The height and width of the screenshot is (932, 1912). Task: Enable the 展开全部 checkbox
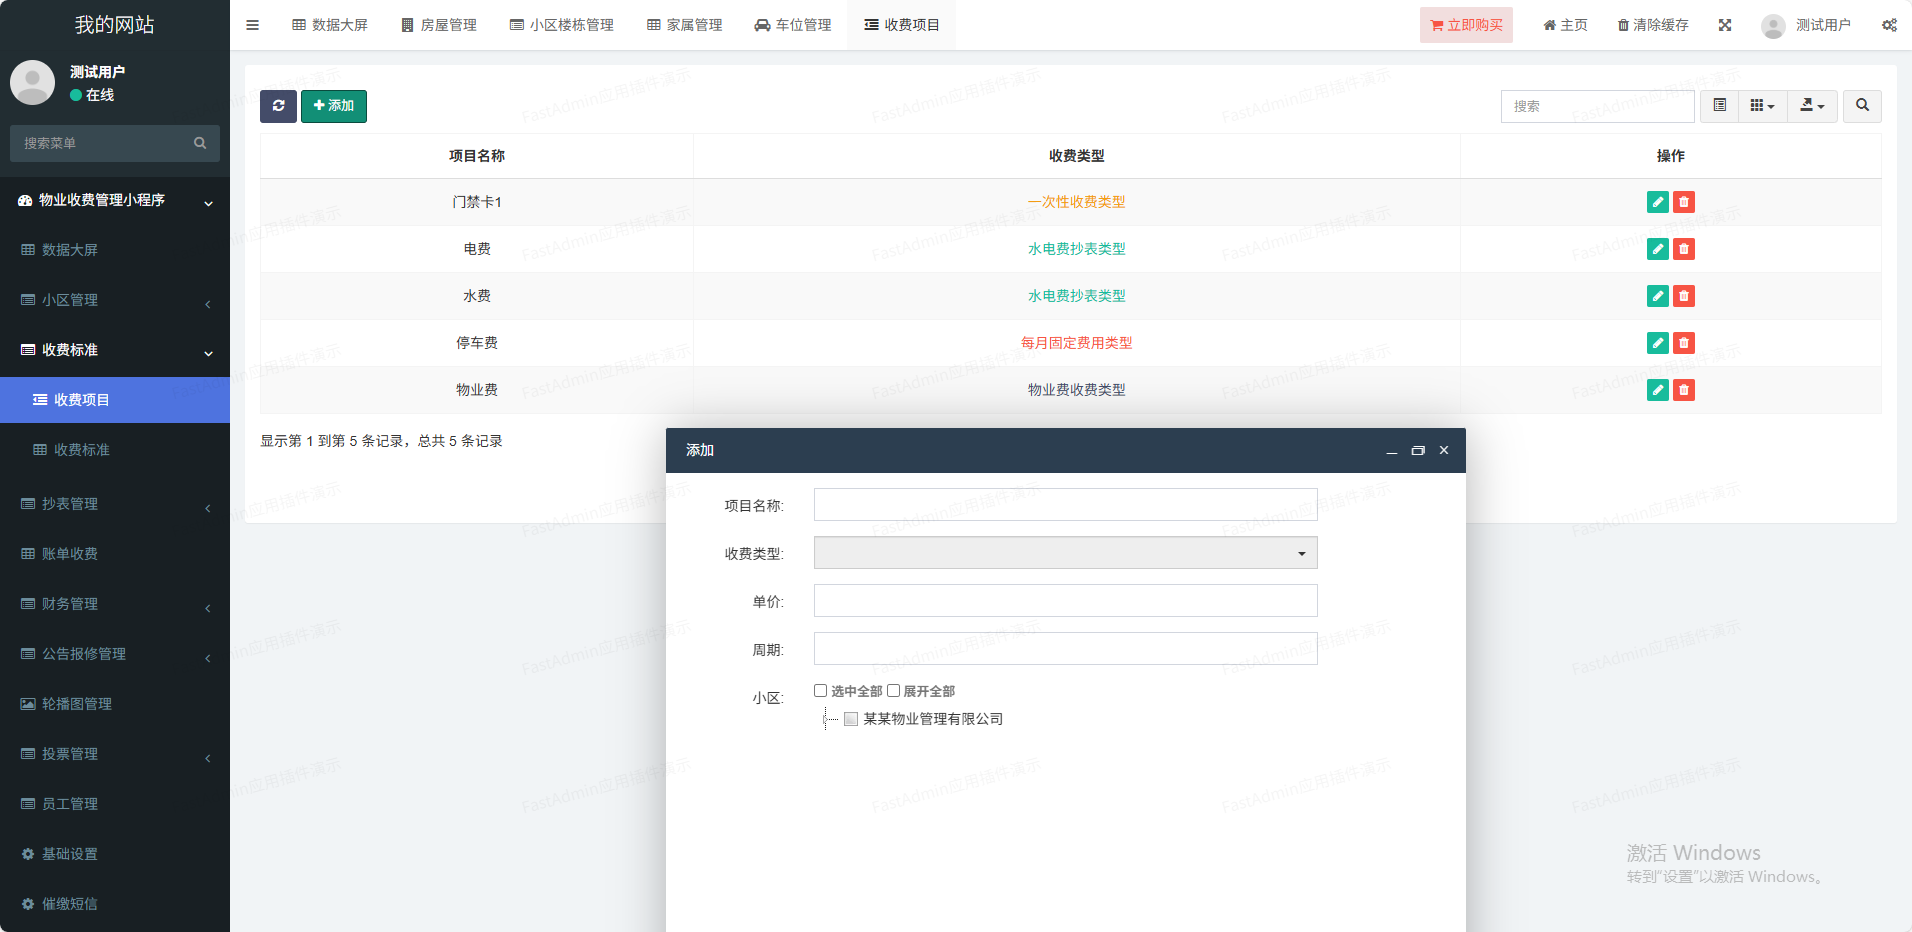tap(893, 691)
